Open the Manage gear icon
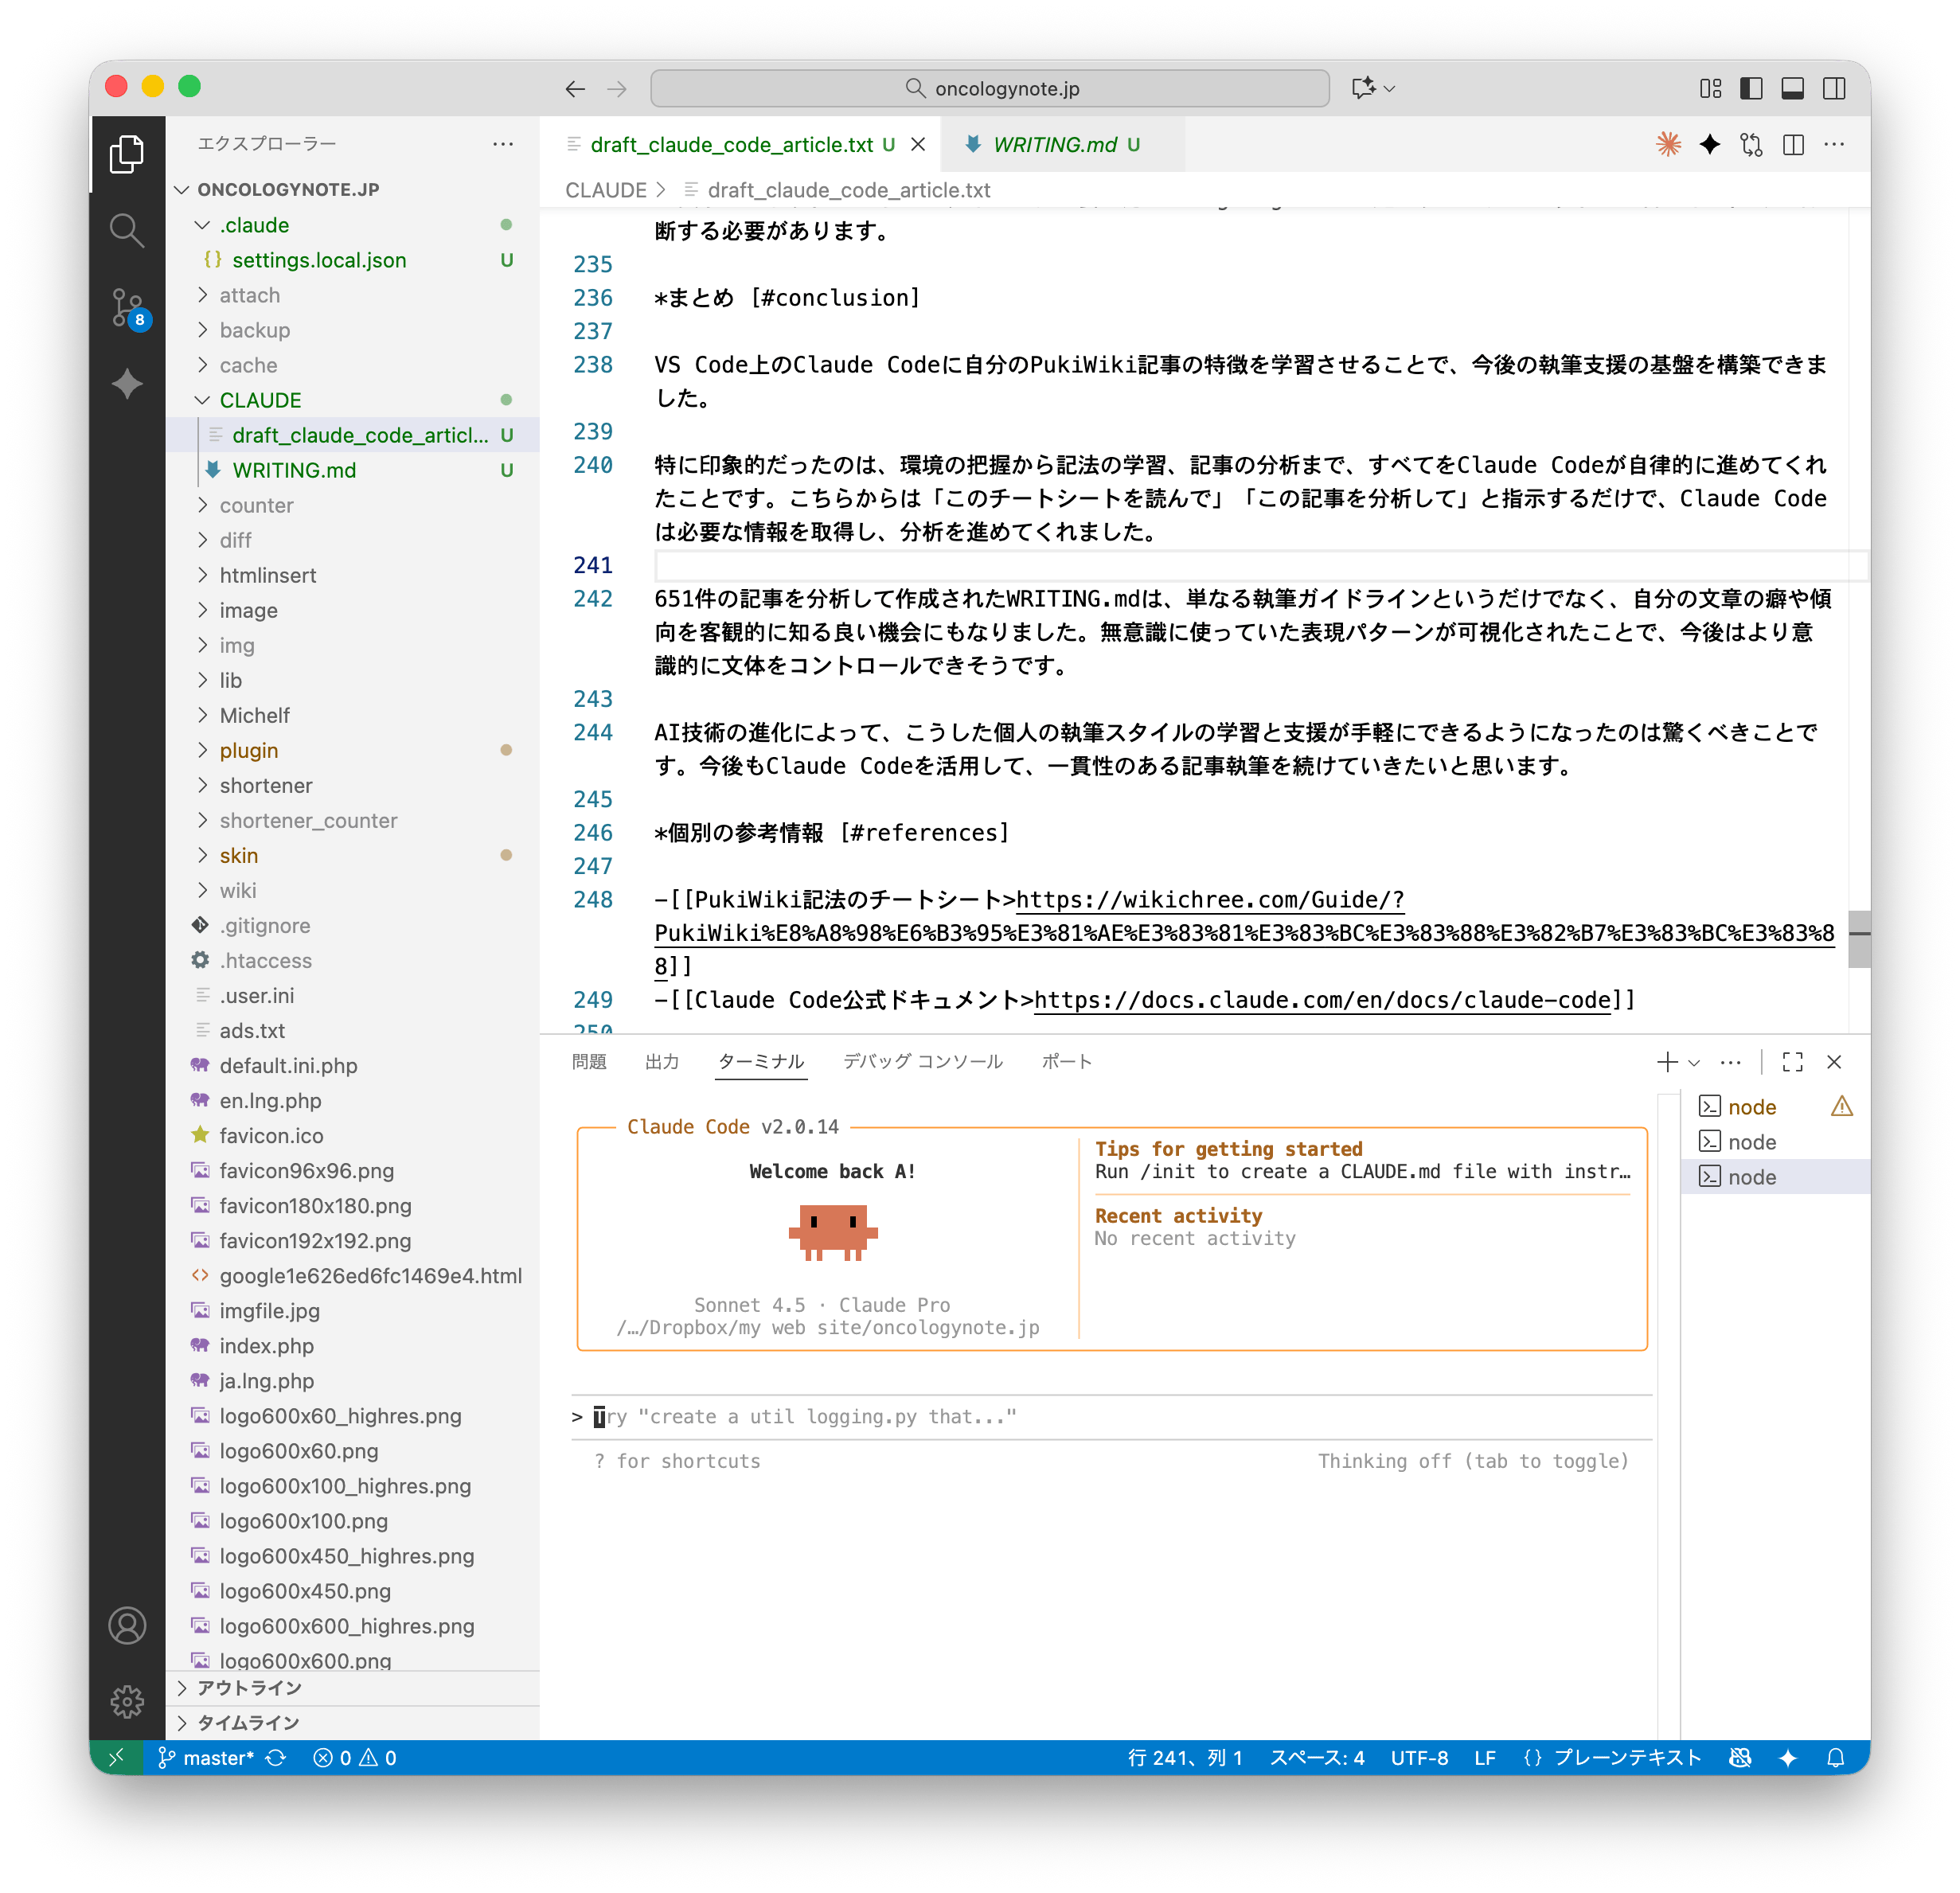This screenshot has width=1960, height=1893. pyautogui.click(x=127, y=1701)
